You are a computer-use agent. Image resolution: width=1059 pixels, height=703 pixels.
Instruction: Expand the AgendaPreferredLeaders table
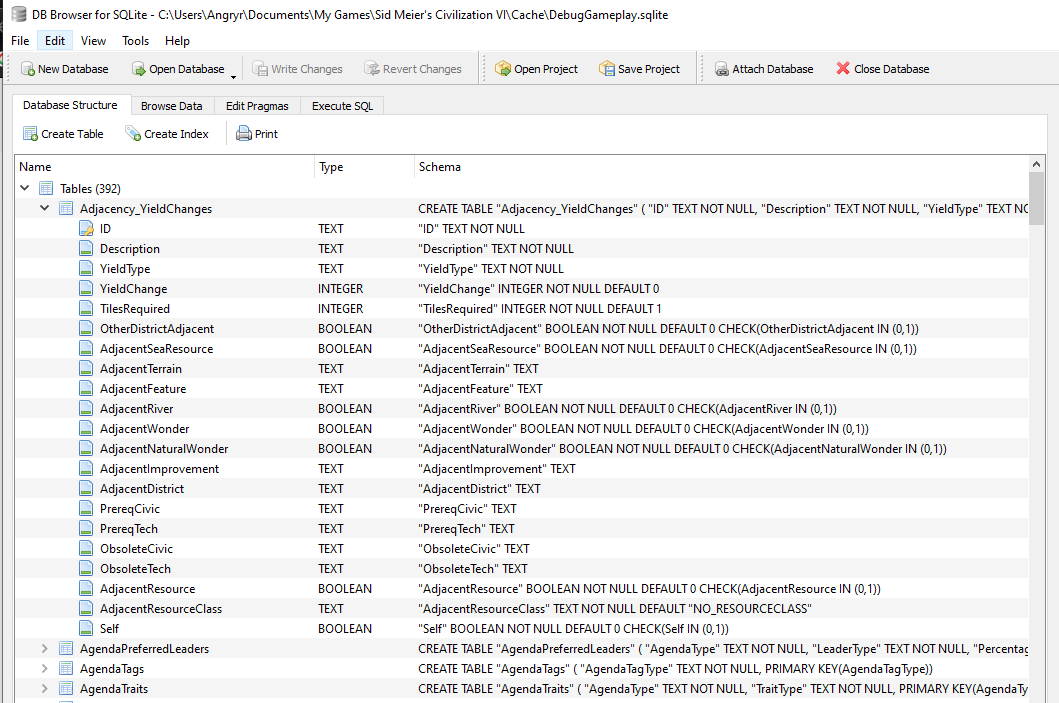click(44, 649)
